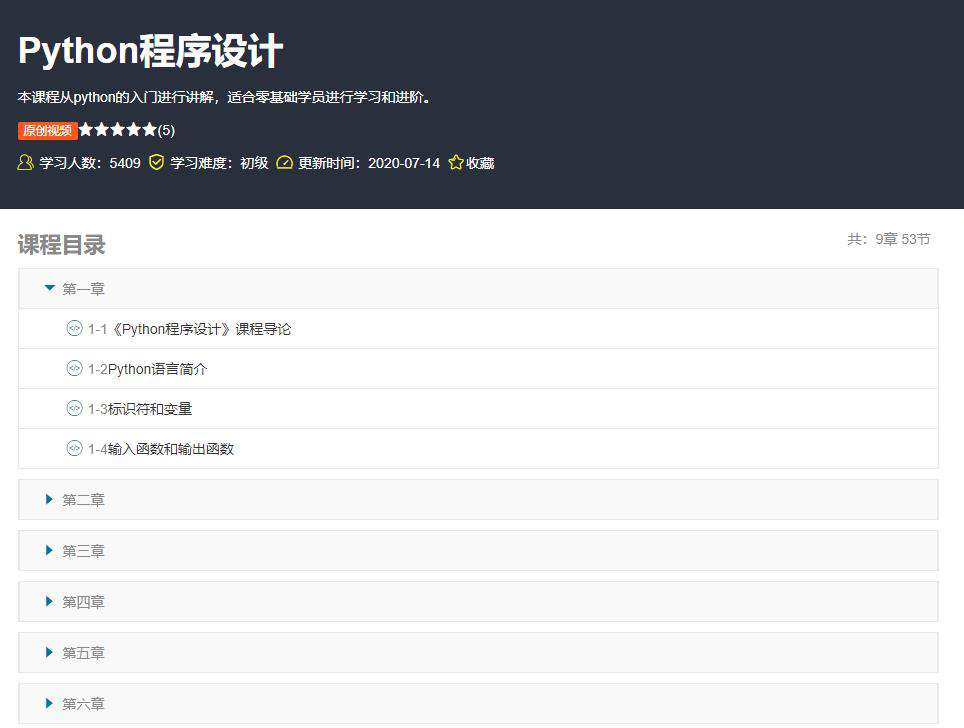The width and height of the screenshot is (964, 728).
Task: Click the 共: 9章 53节 summary
Action: pos(889,239)
